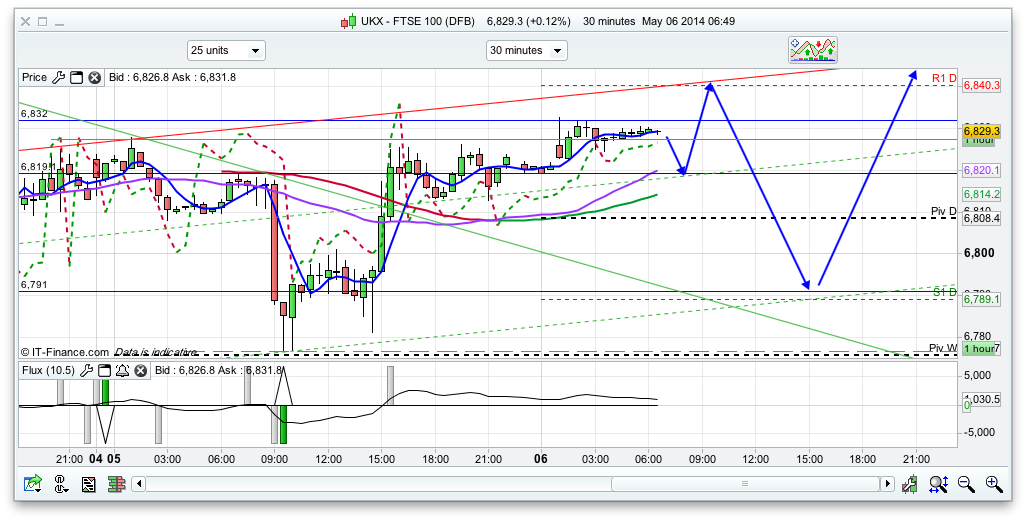1026x521 pixels.
Task: Select the R1 D 6,840.3 price label
Action: click(x=981, y=86)
